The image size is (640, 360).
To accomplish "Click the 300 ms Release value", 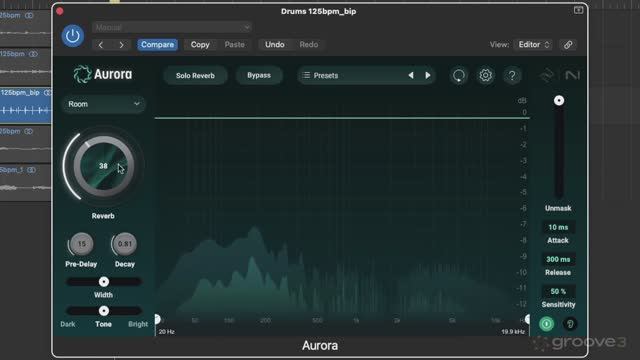I will click(x=558, y=260).
